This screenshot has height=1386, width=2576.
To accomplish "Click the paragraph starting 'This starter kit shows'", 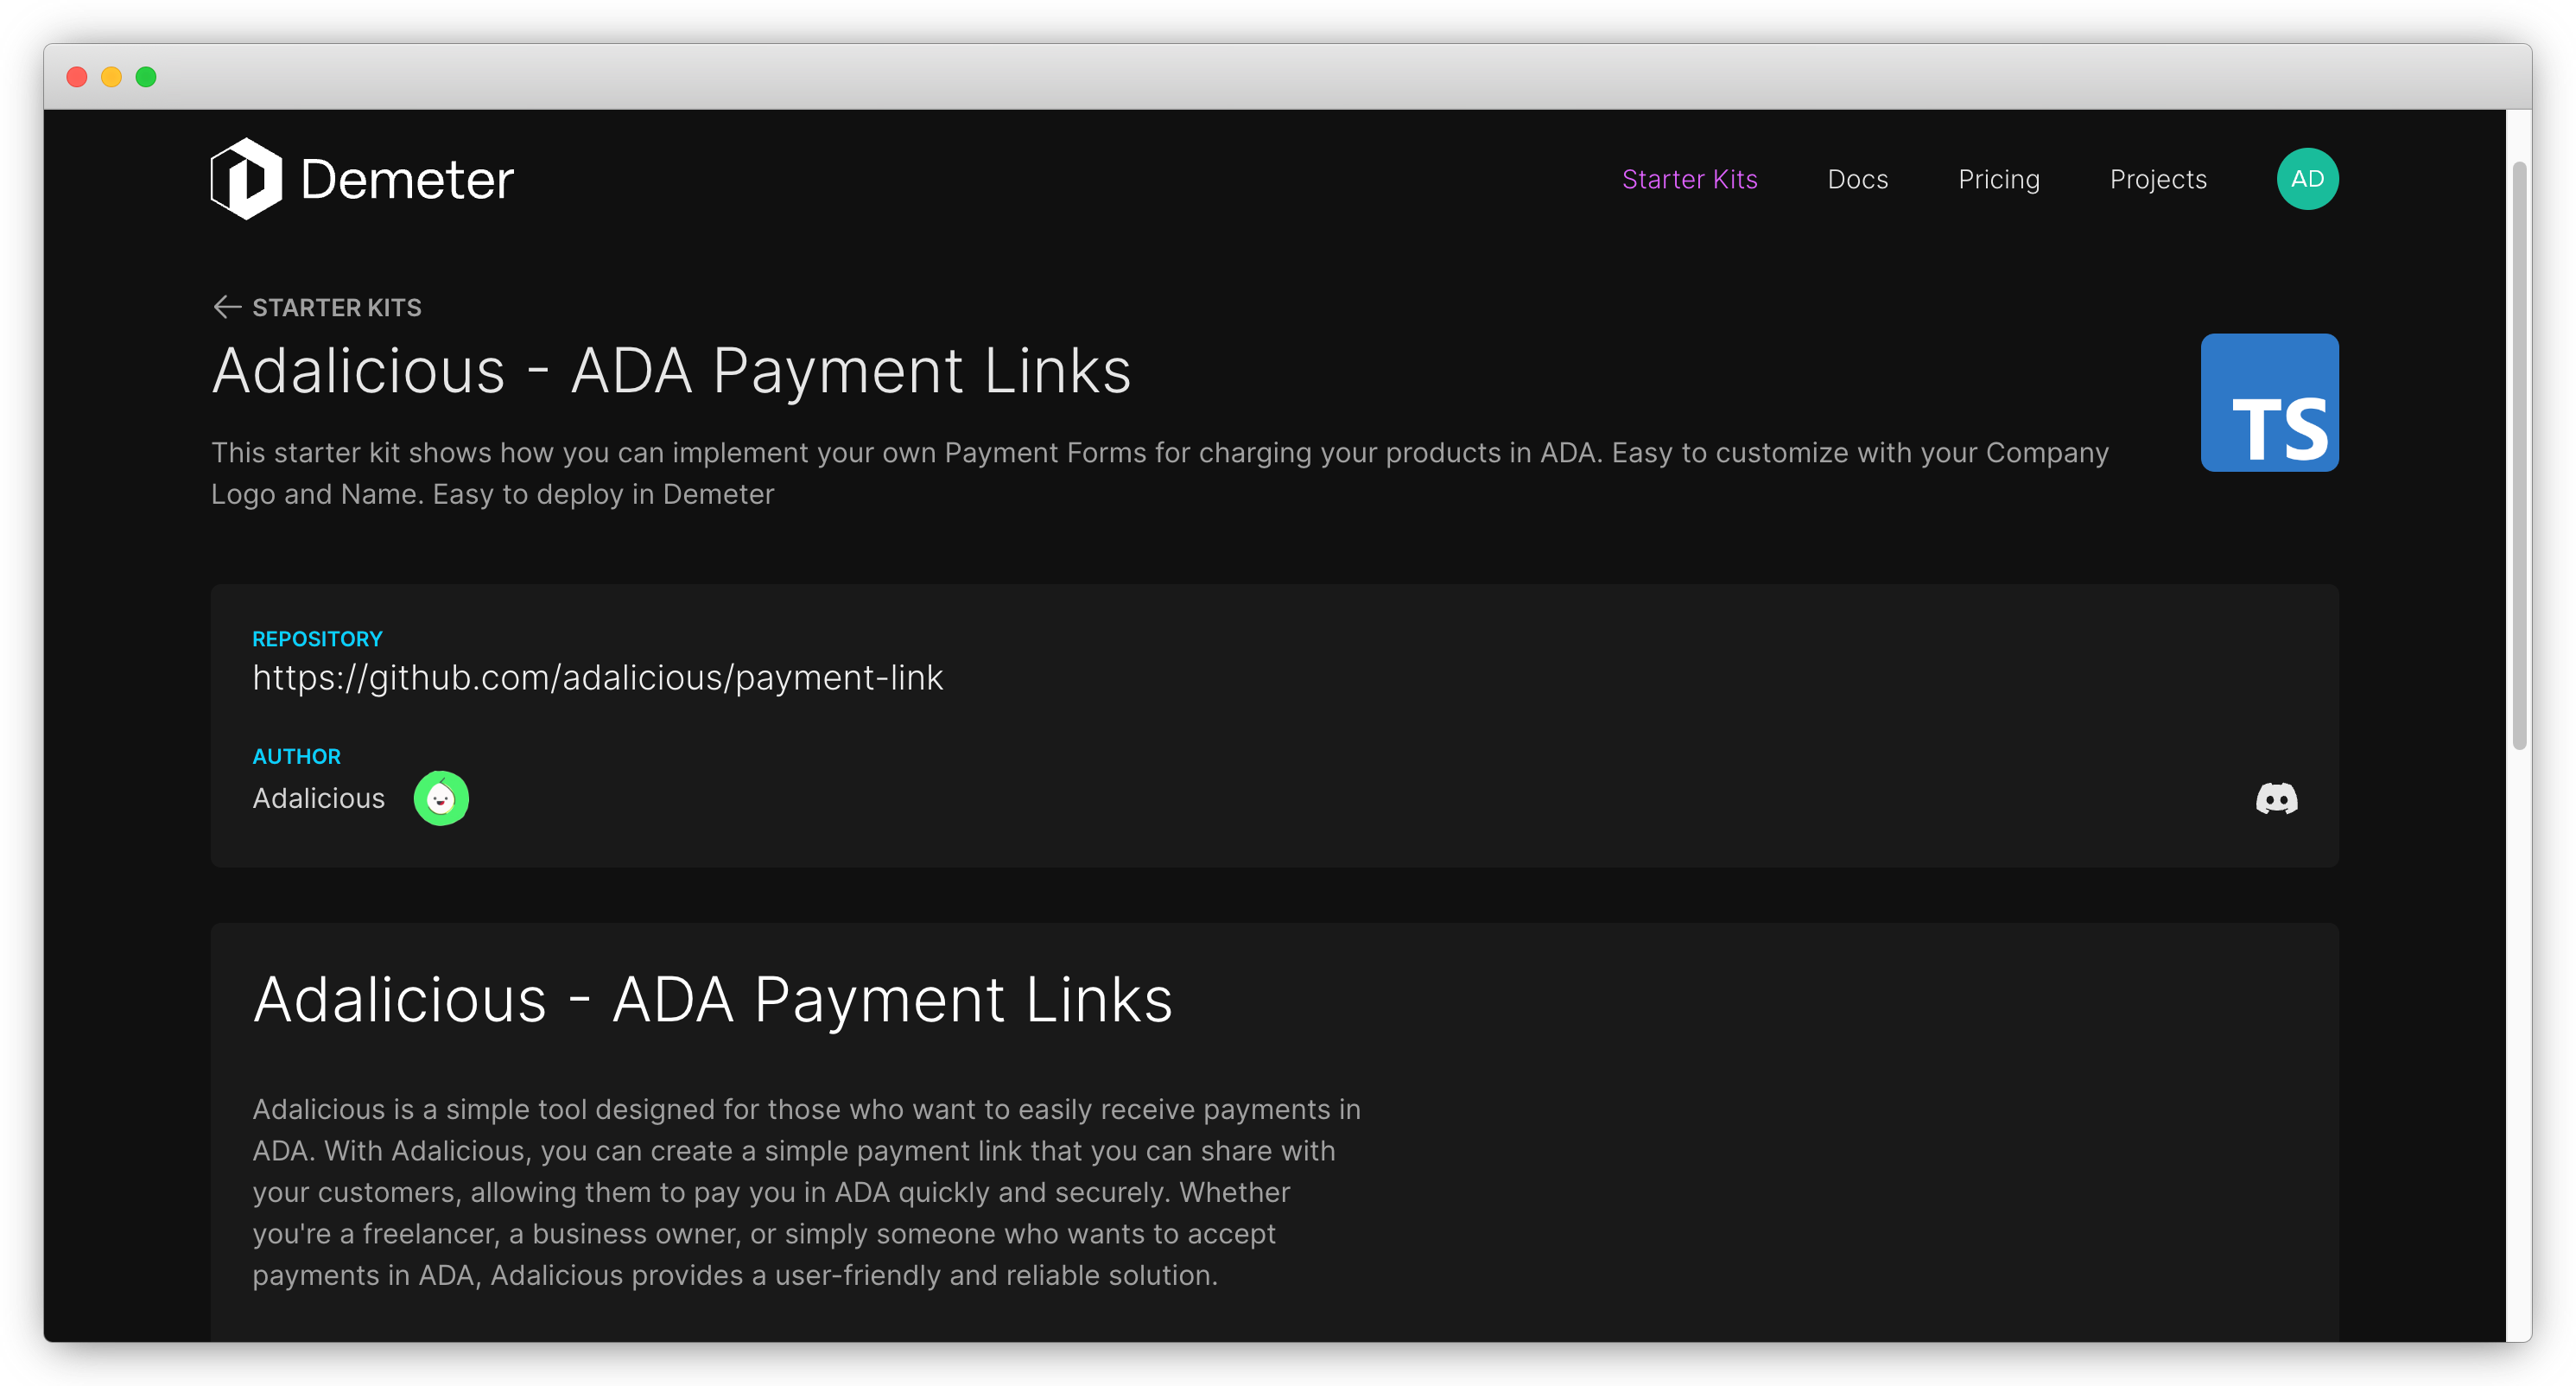I will 1160,473.
